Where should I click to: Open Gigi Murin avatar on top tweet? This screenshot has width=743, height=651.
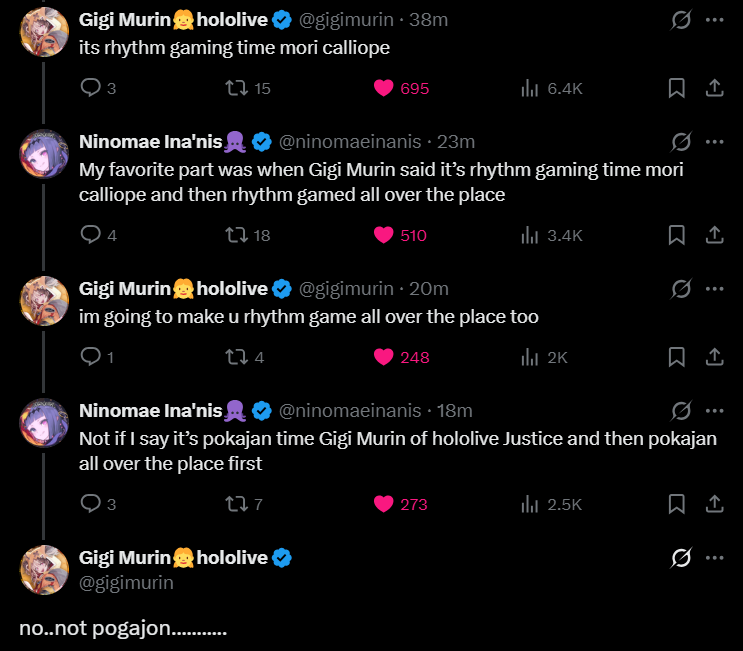coord(44,32)
